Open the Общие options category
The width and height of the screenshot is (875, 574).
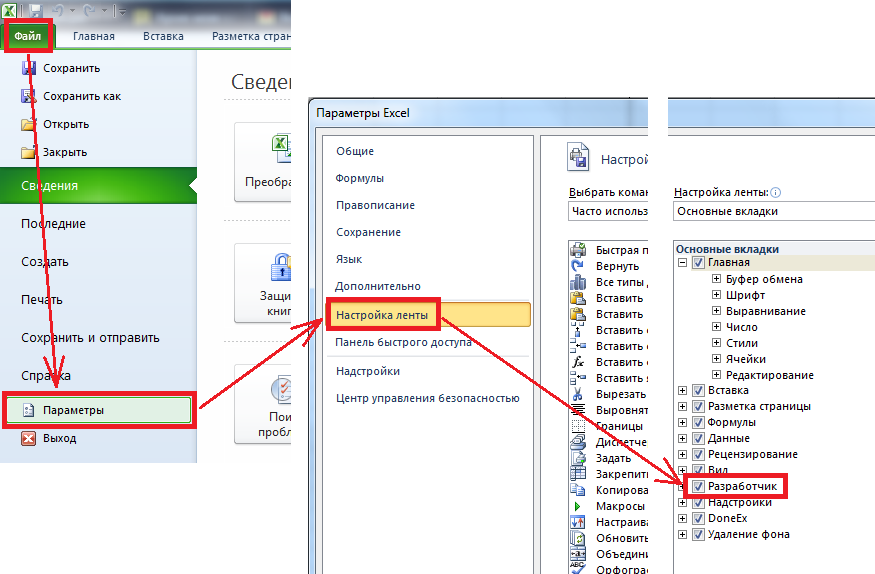[355, 151]
